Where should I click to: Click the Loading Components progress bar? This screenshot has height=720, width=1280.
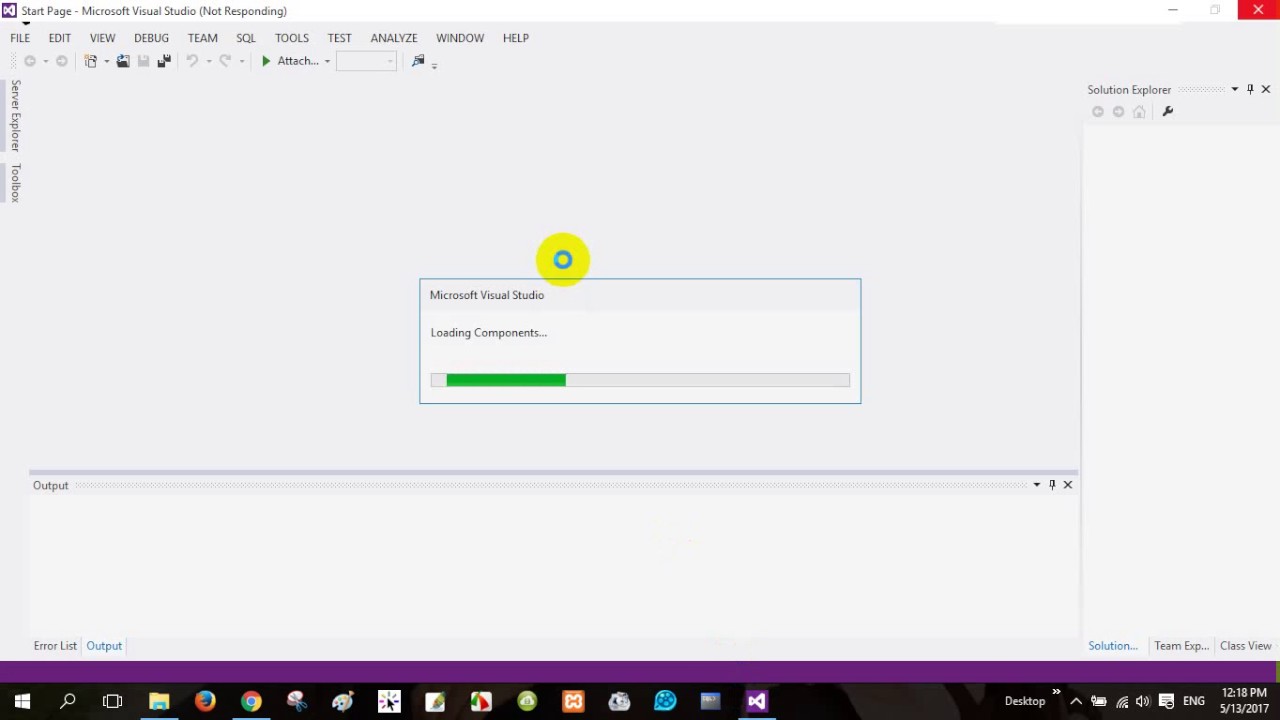[x=640, y=380]
